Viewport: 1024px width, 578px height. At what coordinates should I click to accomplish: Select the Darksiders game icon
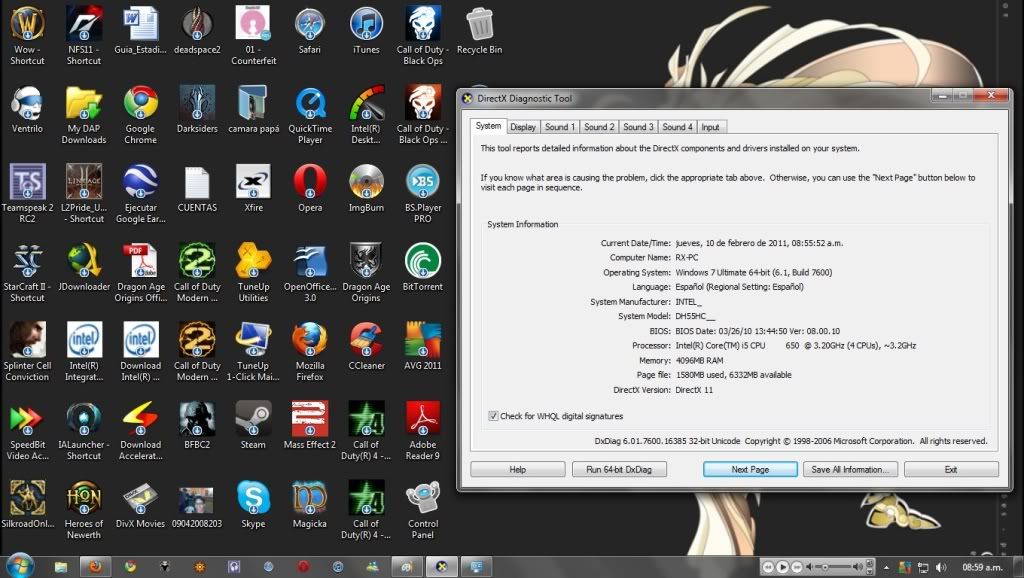197,110
